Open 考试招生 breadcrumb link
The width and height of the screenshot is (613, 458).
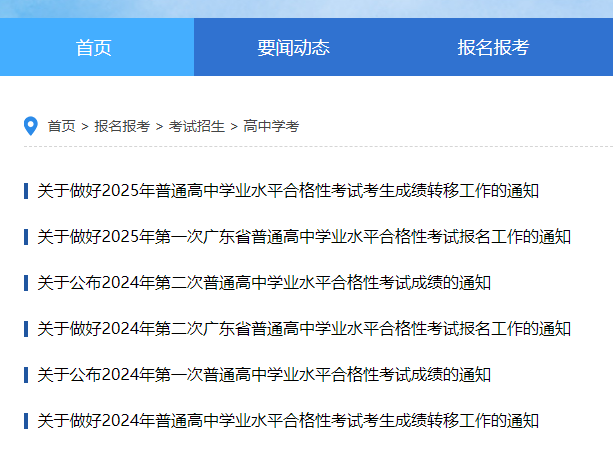[196, 126]
